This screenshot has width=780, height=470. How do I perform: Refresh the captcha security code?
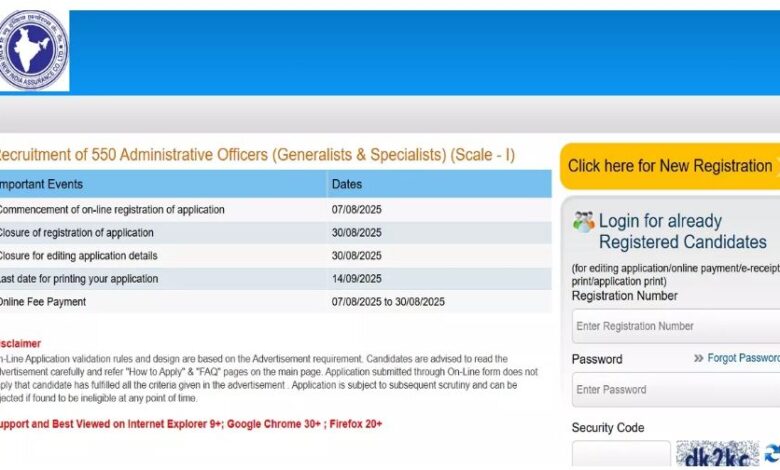(773, 454)
